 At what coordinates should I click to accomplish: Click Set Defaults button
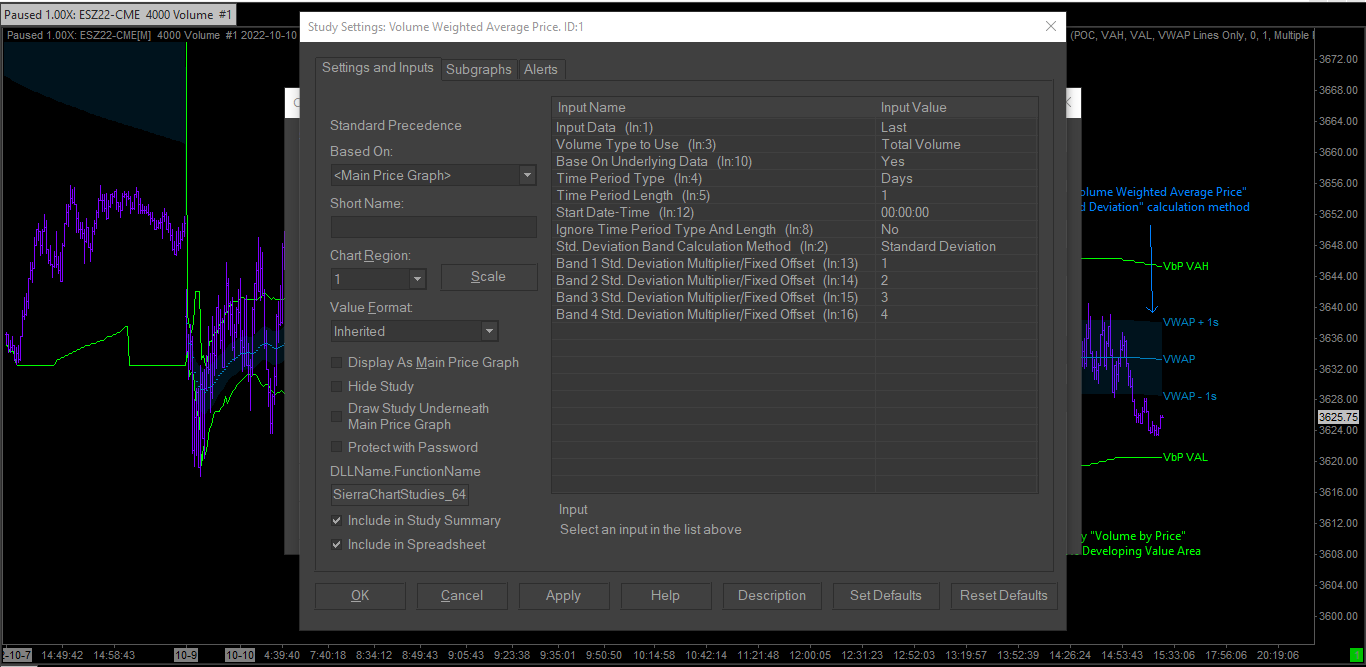coord(885,596)
